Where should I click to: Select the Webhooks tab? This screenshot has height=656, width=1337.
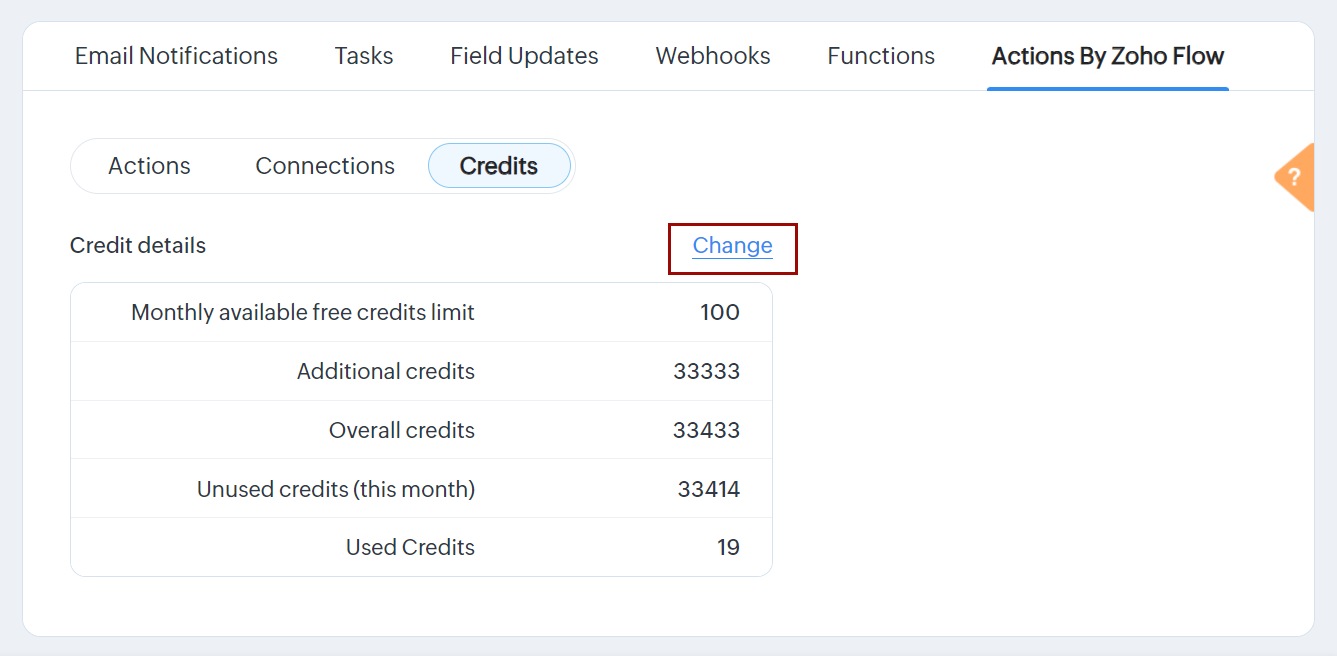[713, 56]
